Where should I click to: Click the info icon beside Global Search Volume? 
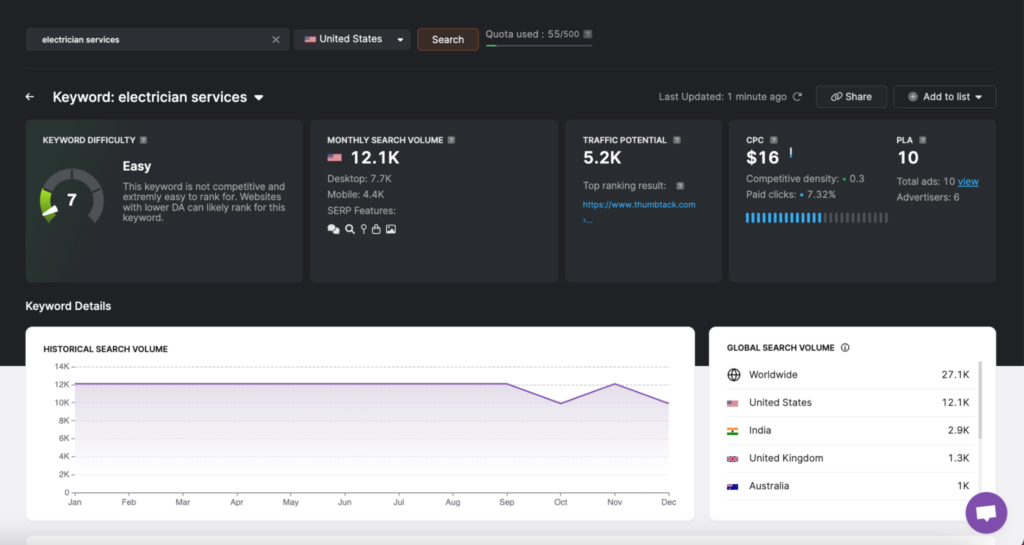[845, 348]
